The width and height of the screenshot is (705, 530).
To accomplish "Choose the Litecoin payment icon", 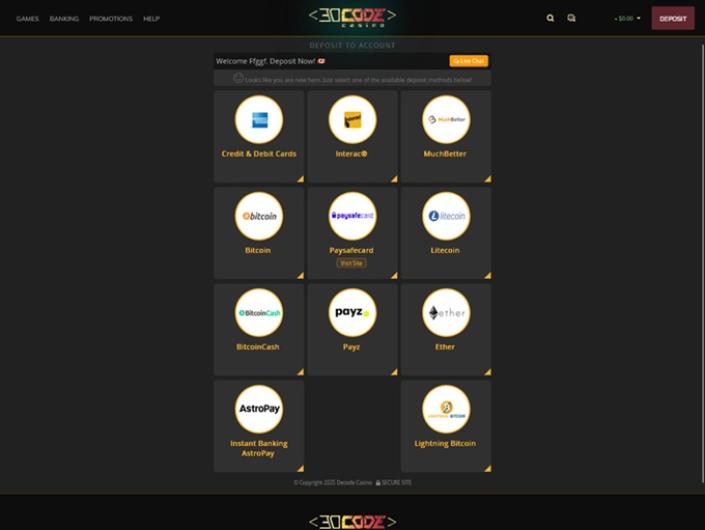I will (446, 216).
